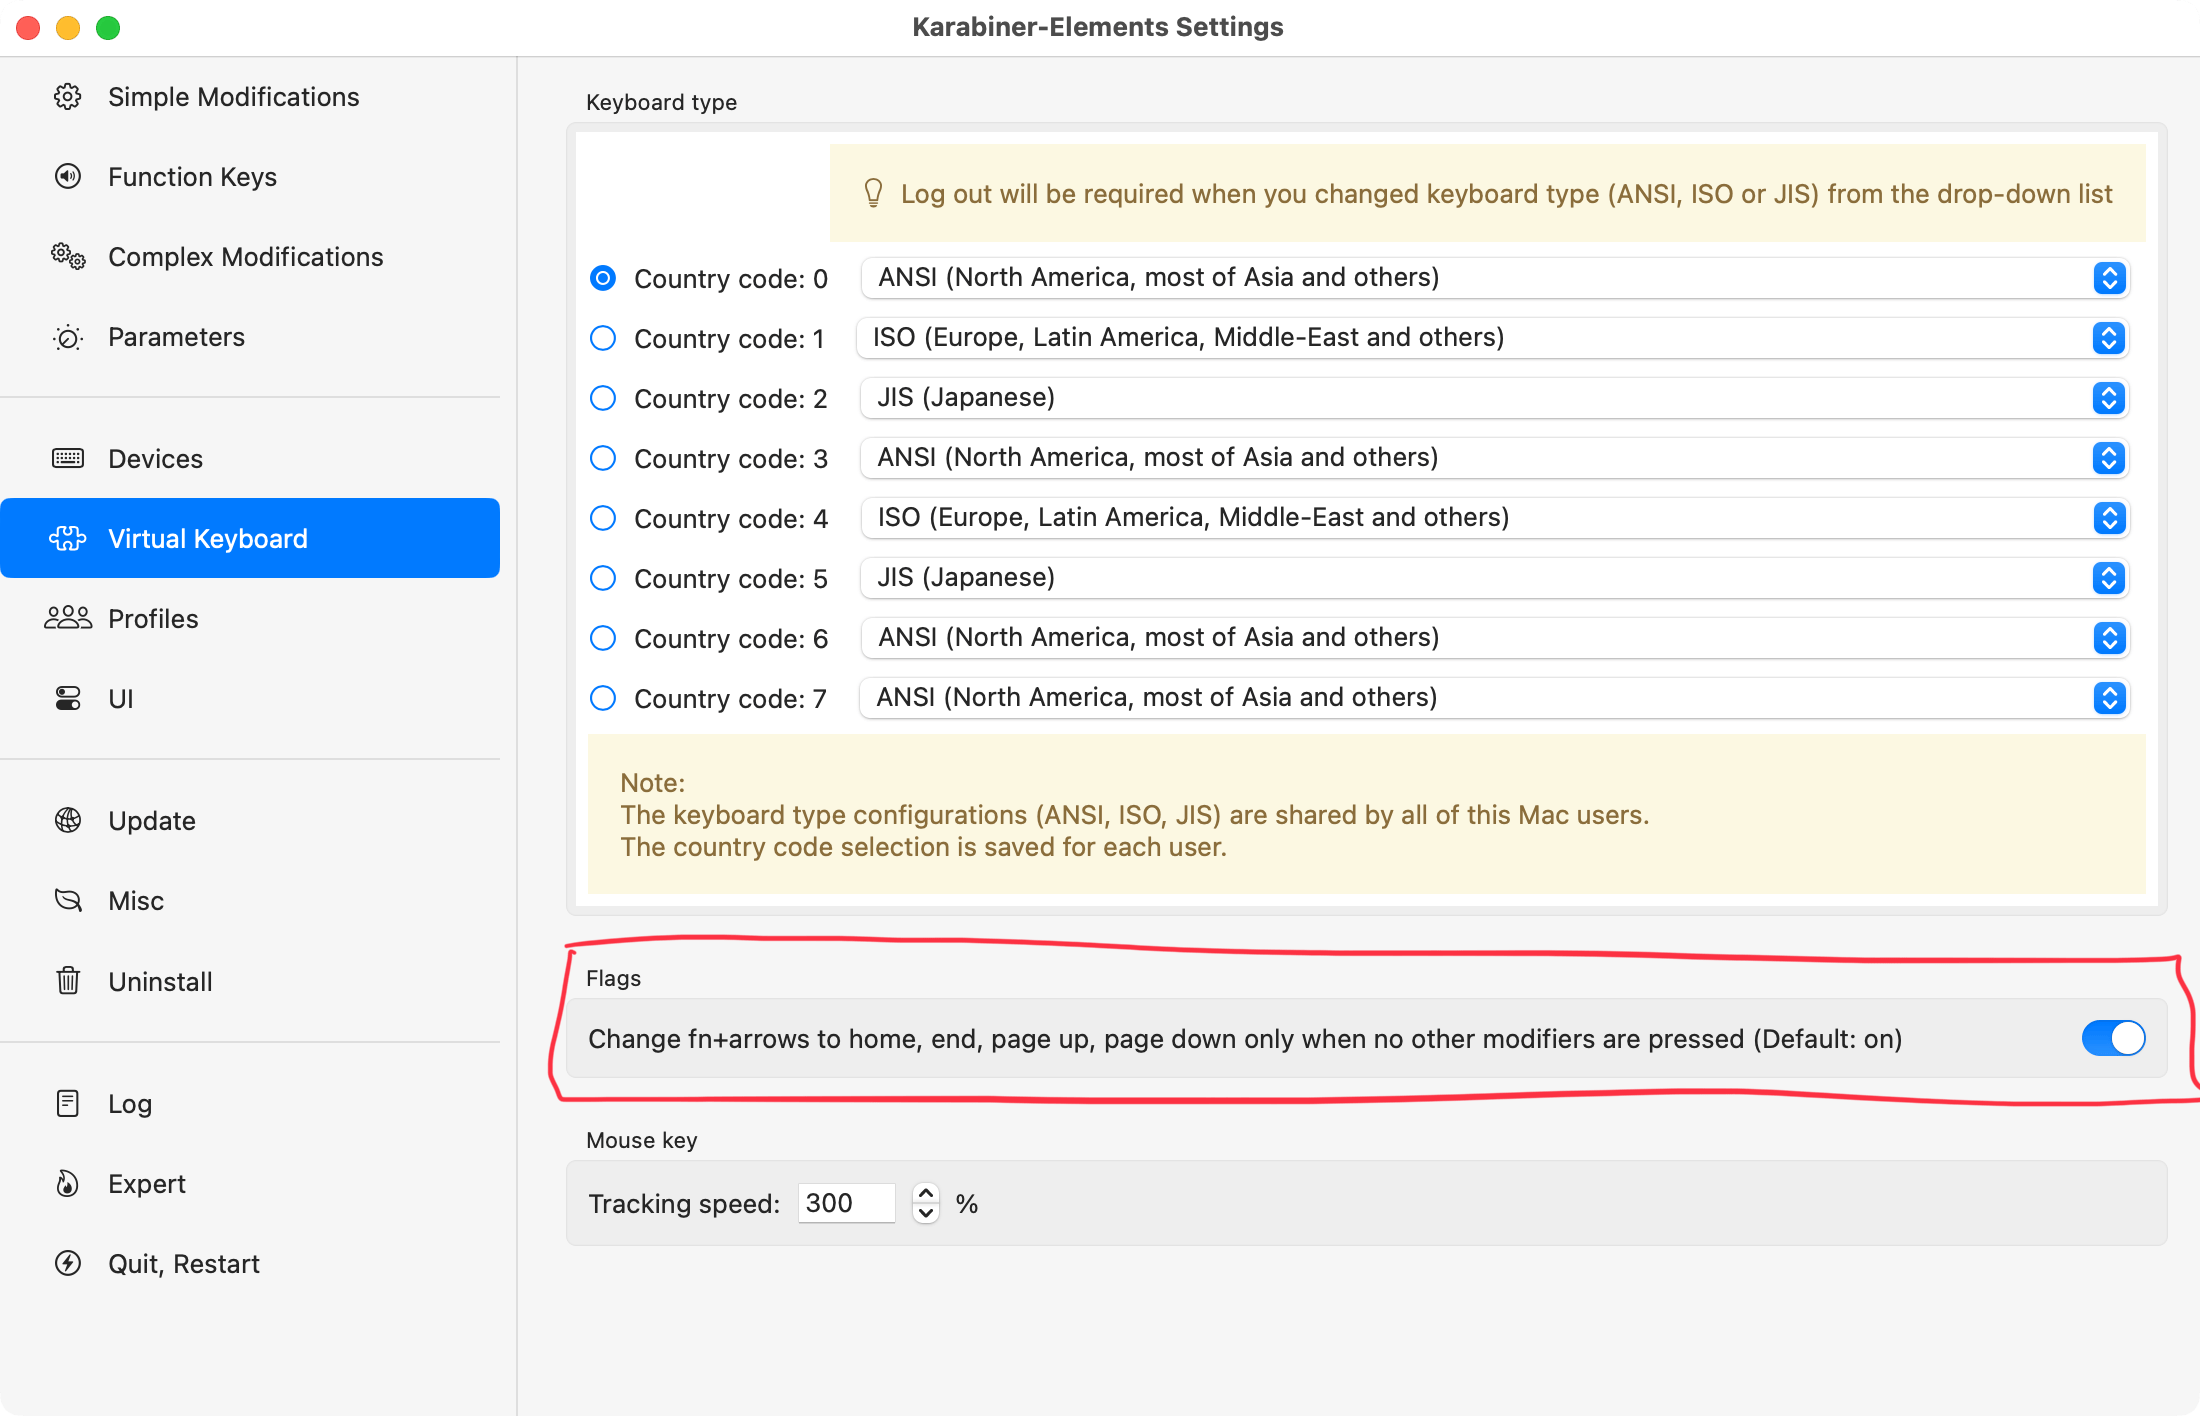Click the Complex Modifications double-gear icon
Screen dimensions: 2200x1416
[68, 257]
